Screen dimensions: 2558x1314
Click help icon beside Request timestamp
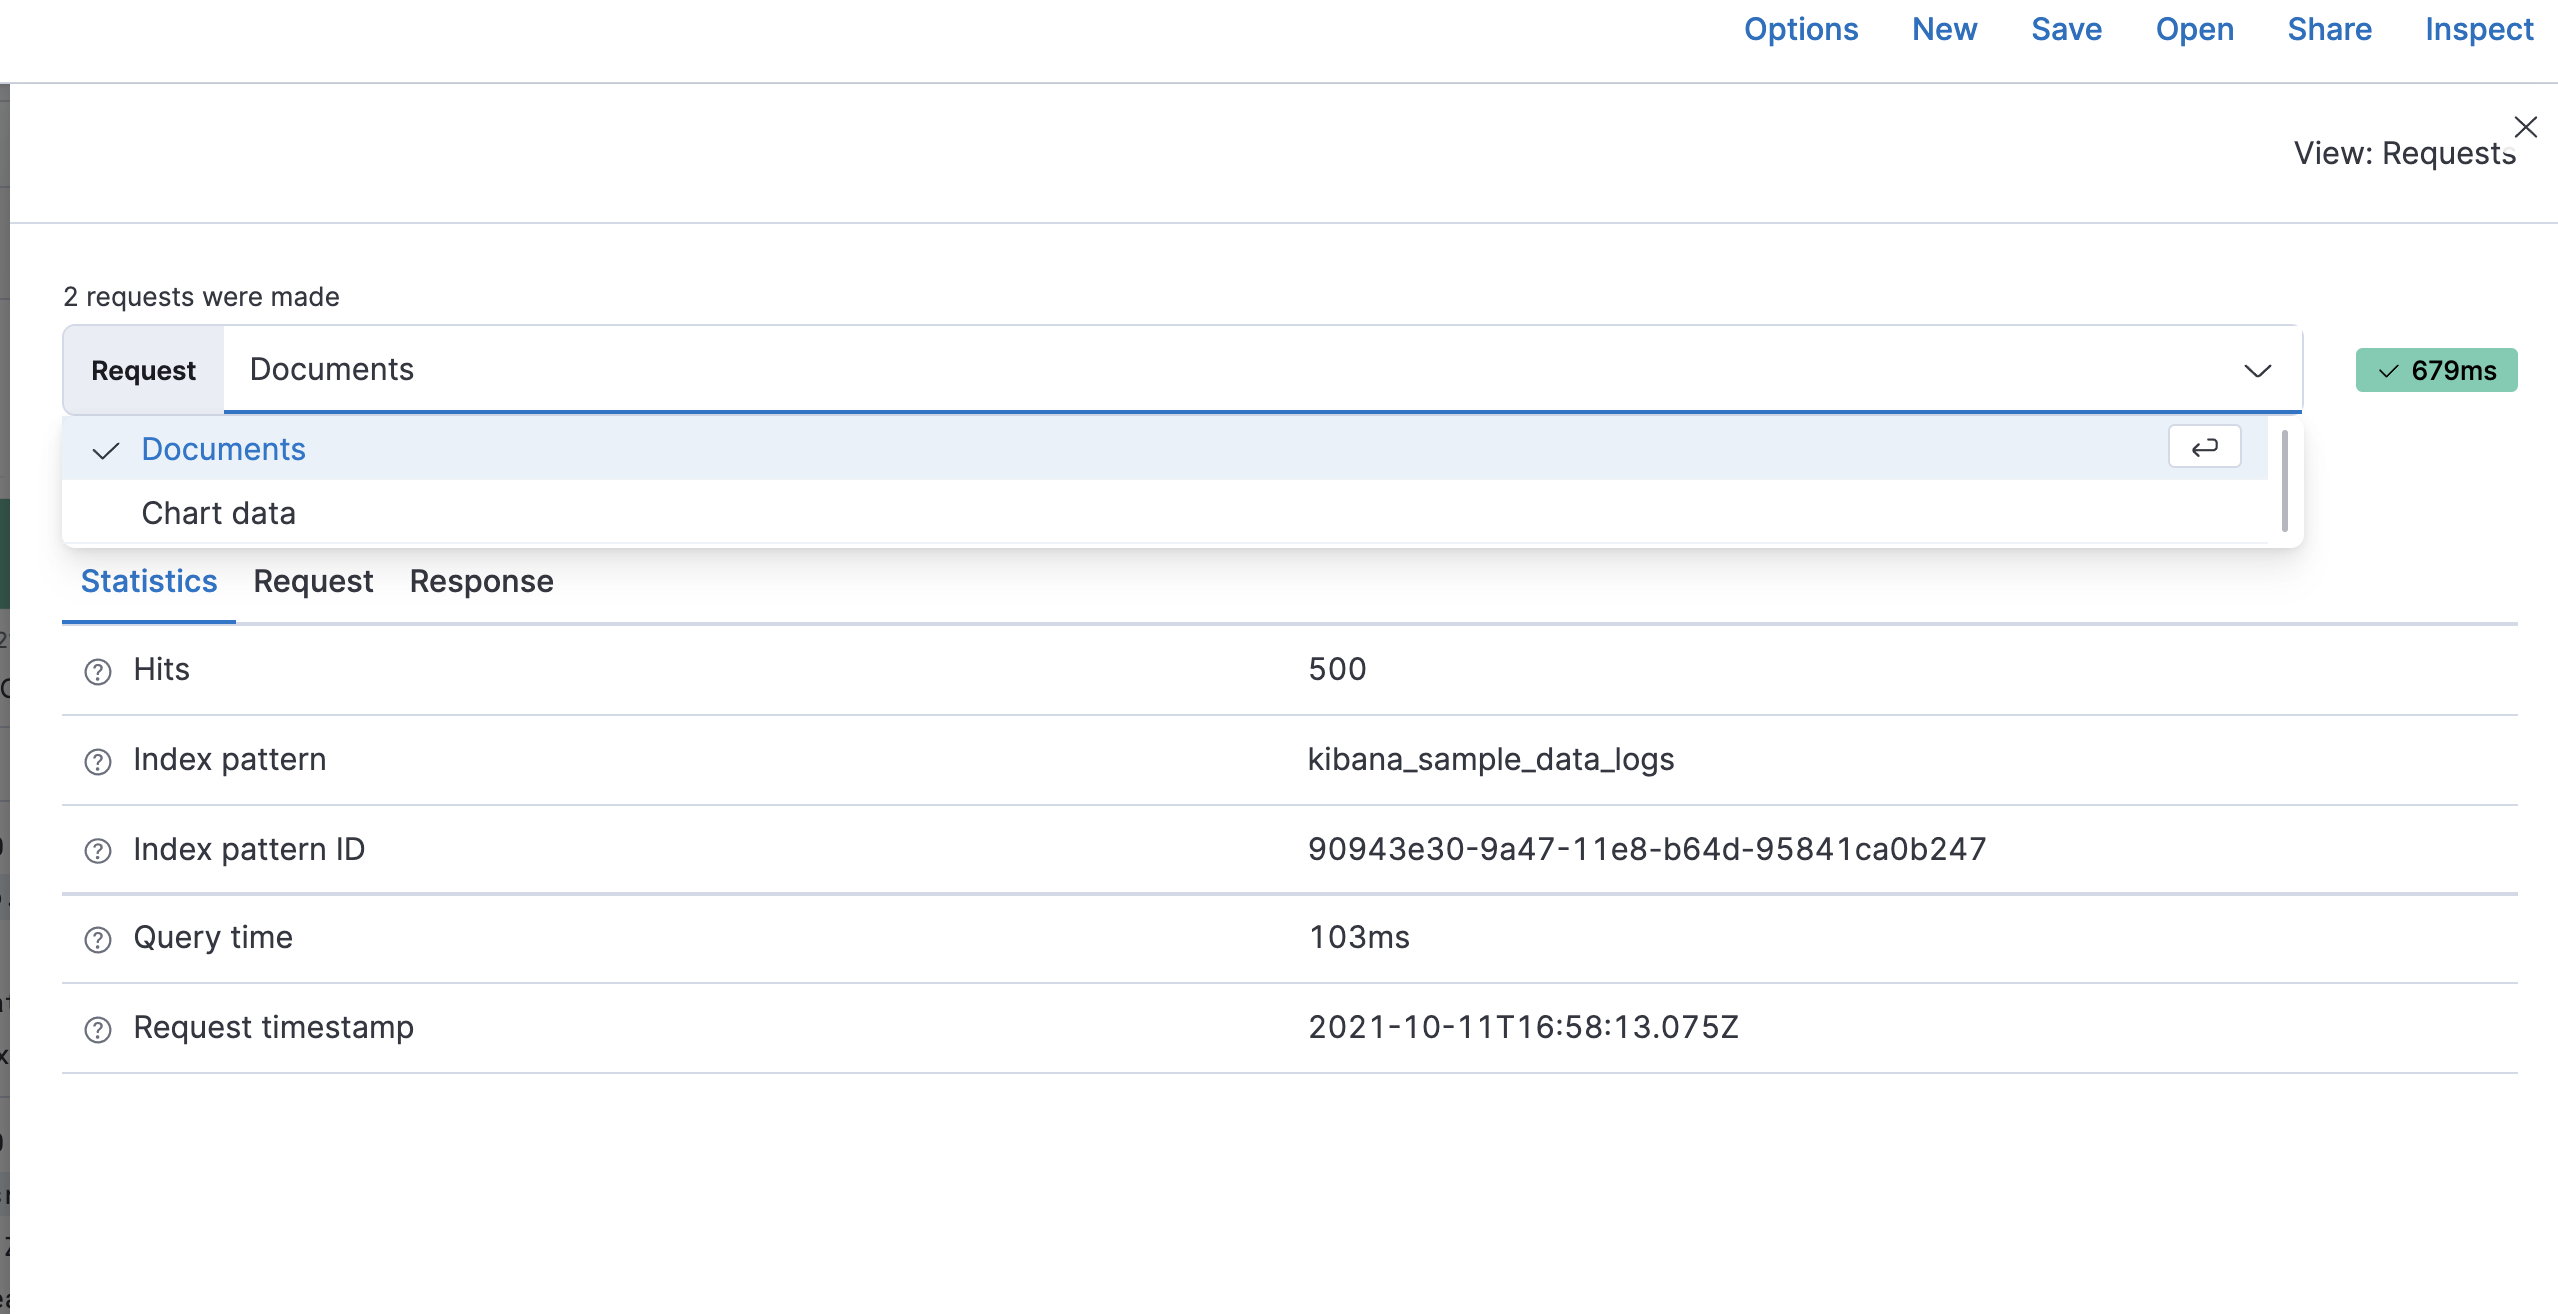tap(98, 1029)
